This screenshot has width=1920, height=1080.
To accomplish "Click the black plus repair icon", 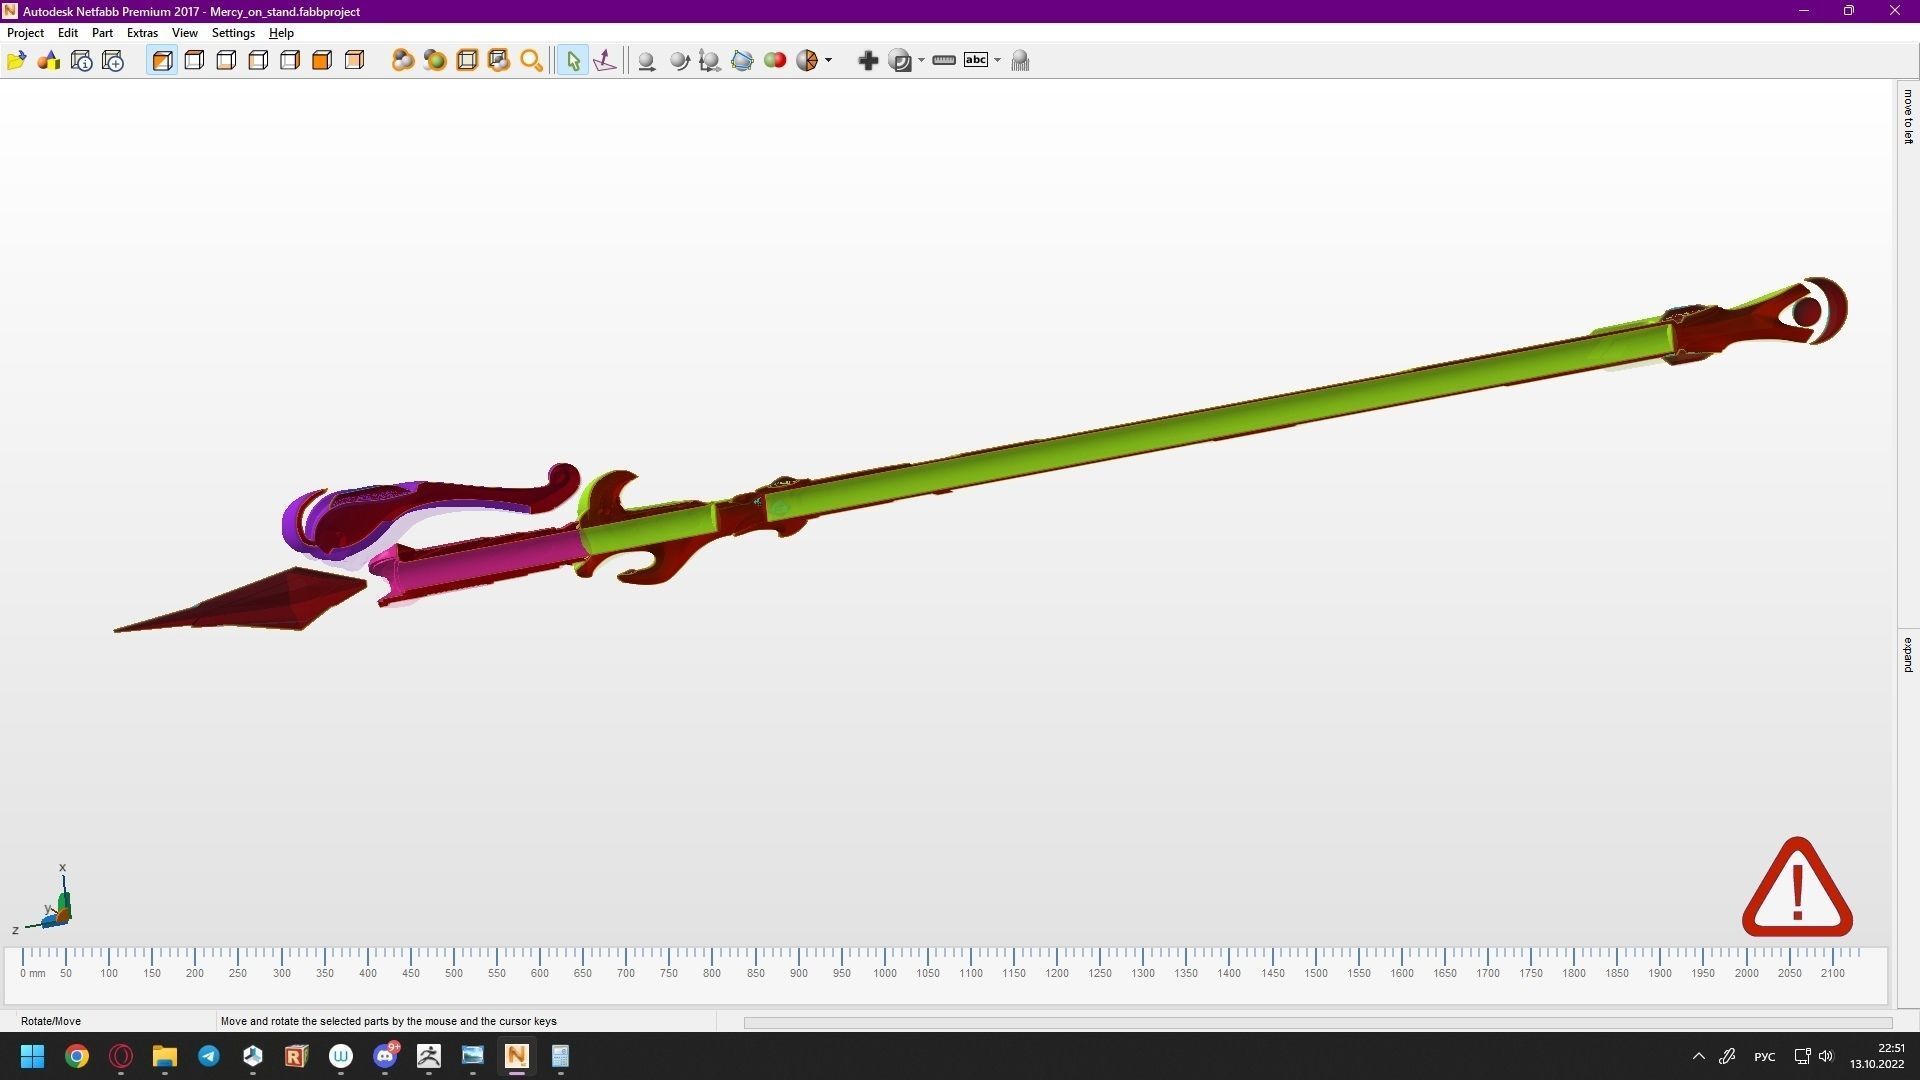I will pos(868,61).
